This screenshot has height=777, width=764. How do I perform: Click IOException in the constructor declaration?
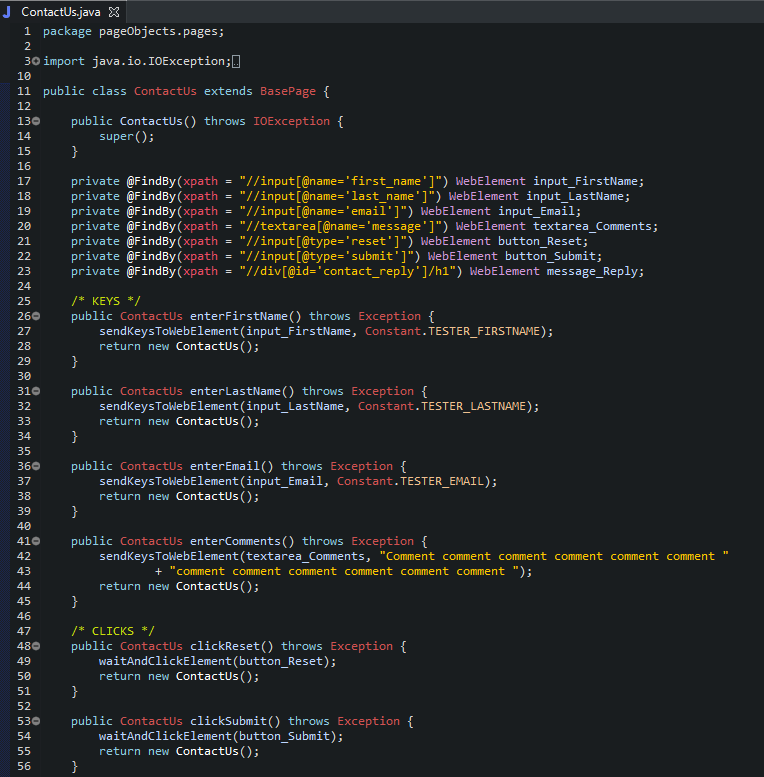pos(291,121)
